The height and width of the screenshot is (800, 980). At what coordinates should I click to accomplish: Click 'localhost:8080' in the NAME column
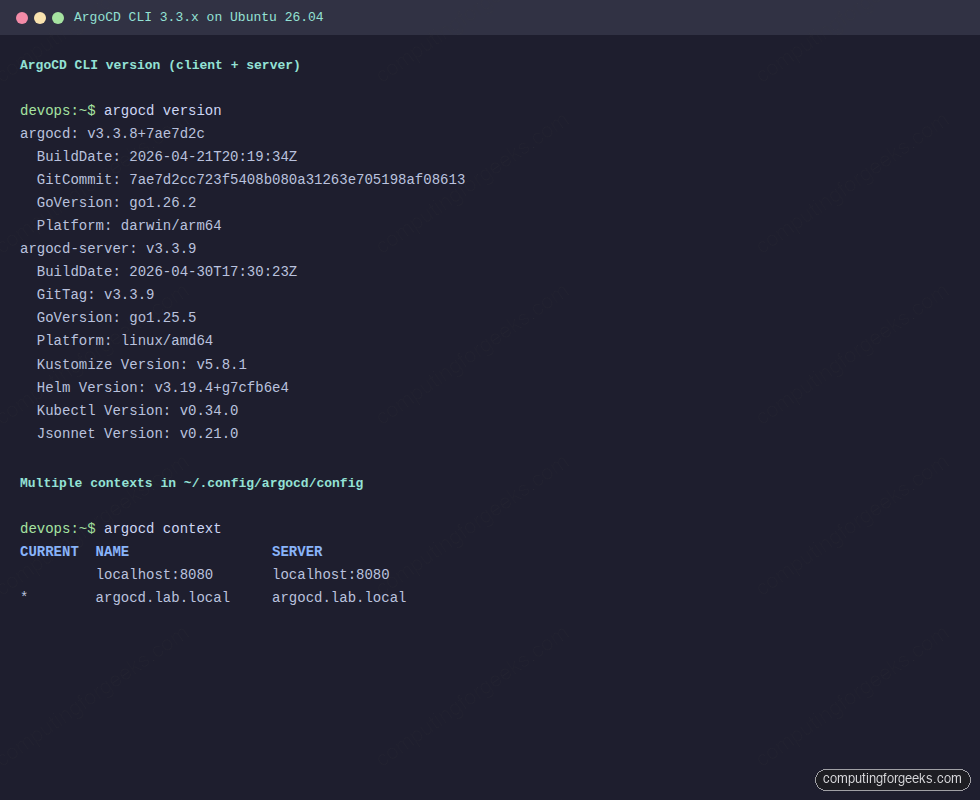154,574
